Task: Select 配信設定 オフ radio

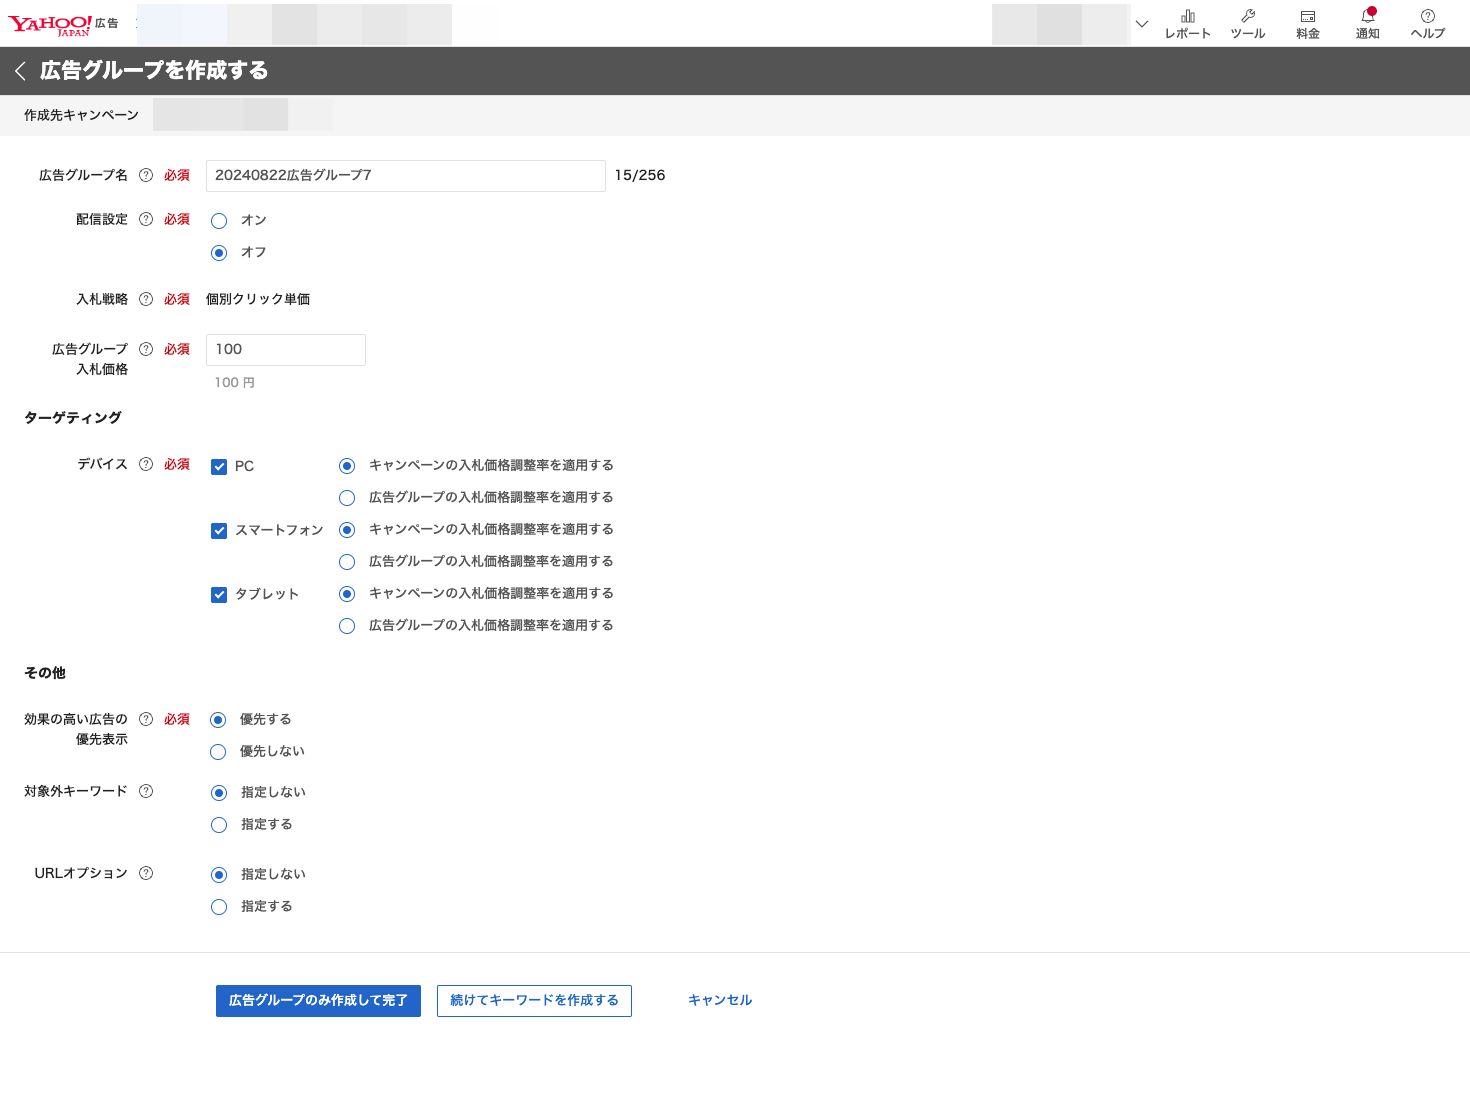Action: [x=219, y=253]
